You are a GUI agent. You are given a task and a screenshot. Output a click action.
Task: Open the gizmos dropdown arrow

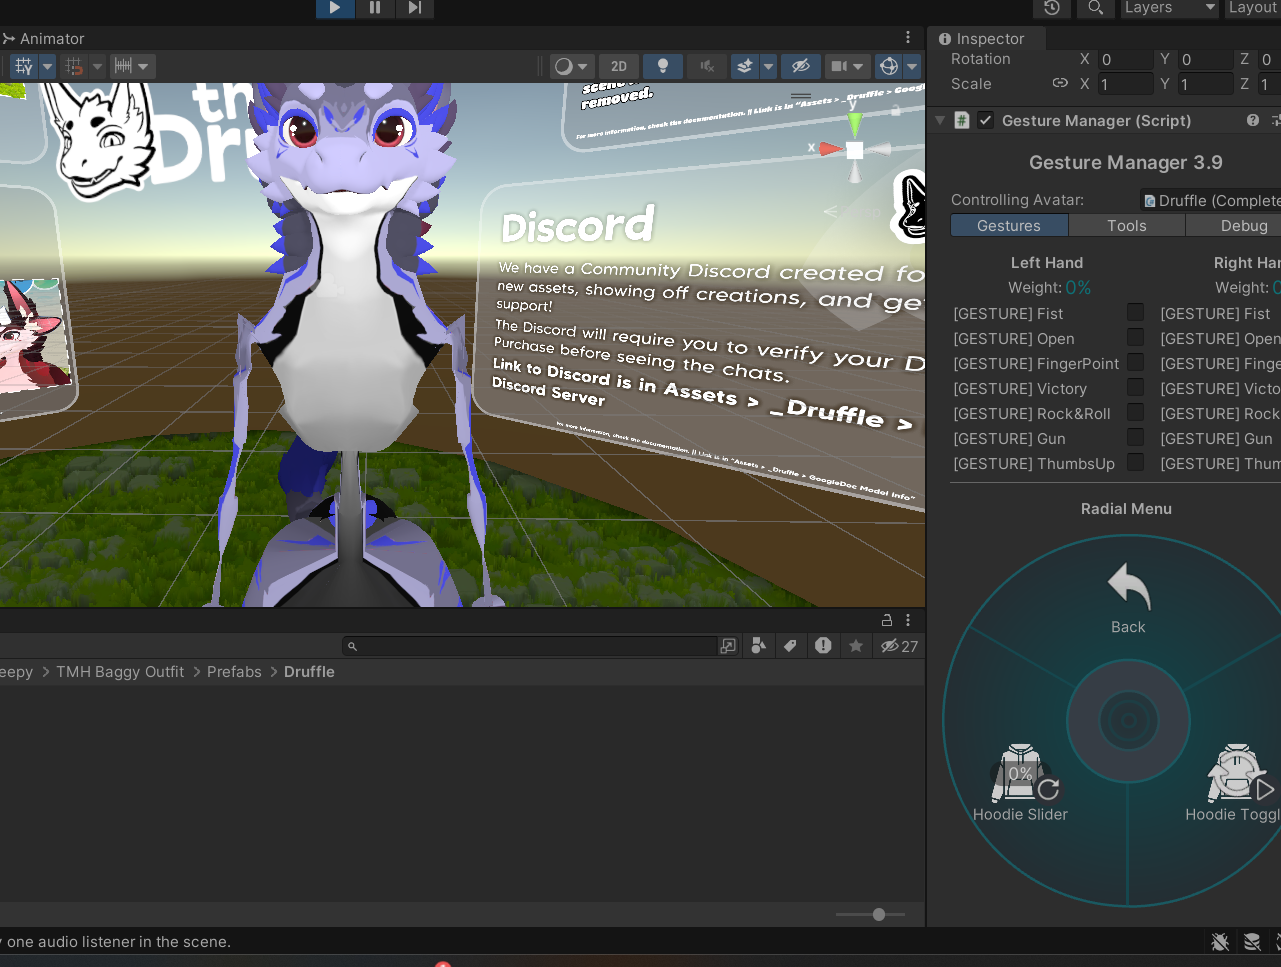911,67
